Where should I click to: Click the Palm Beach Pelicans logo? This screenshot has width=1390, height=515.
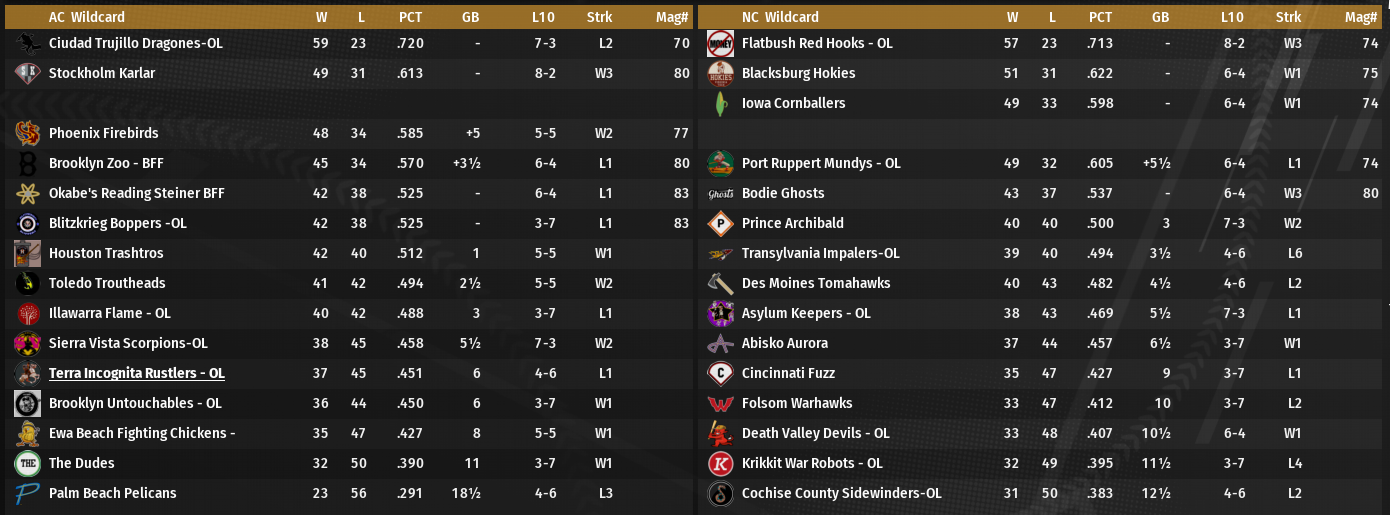click(x=28, y=494)
